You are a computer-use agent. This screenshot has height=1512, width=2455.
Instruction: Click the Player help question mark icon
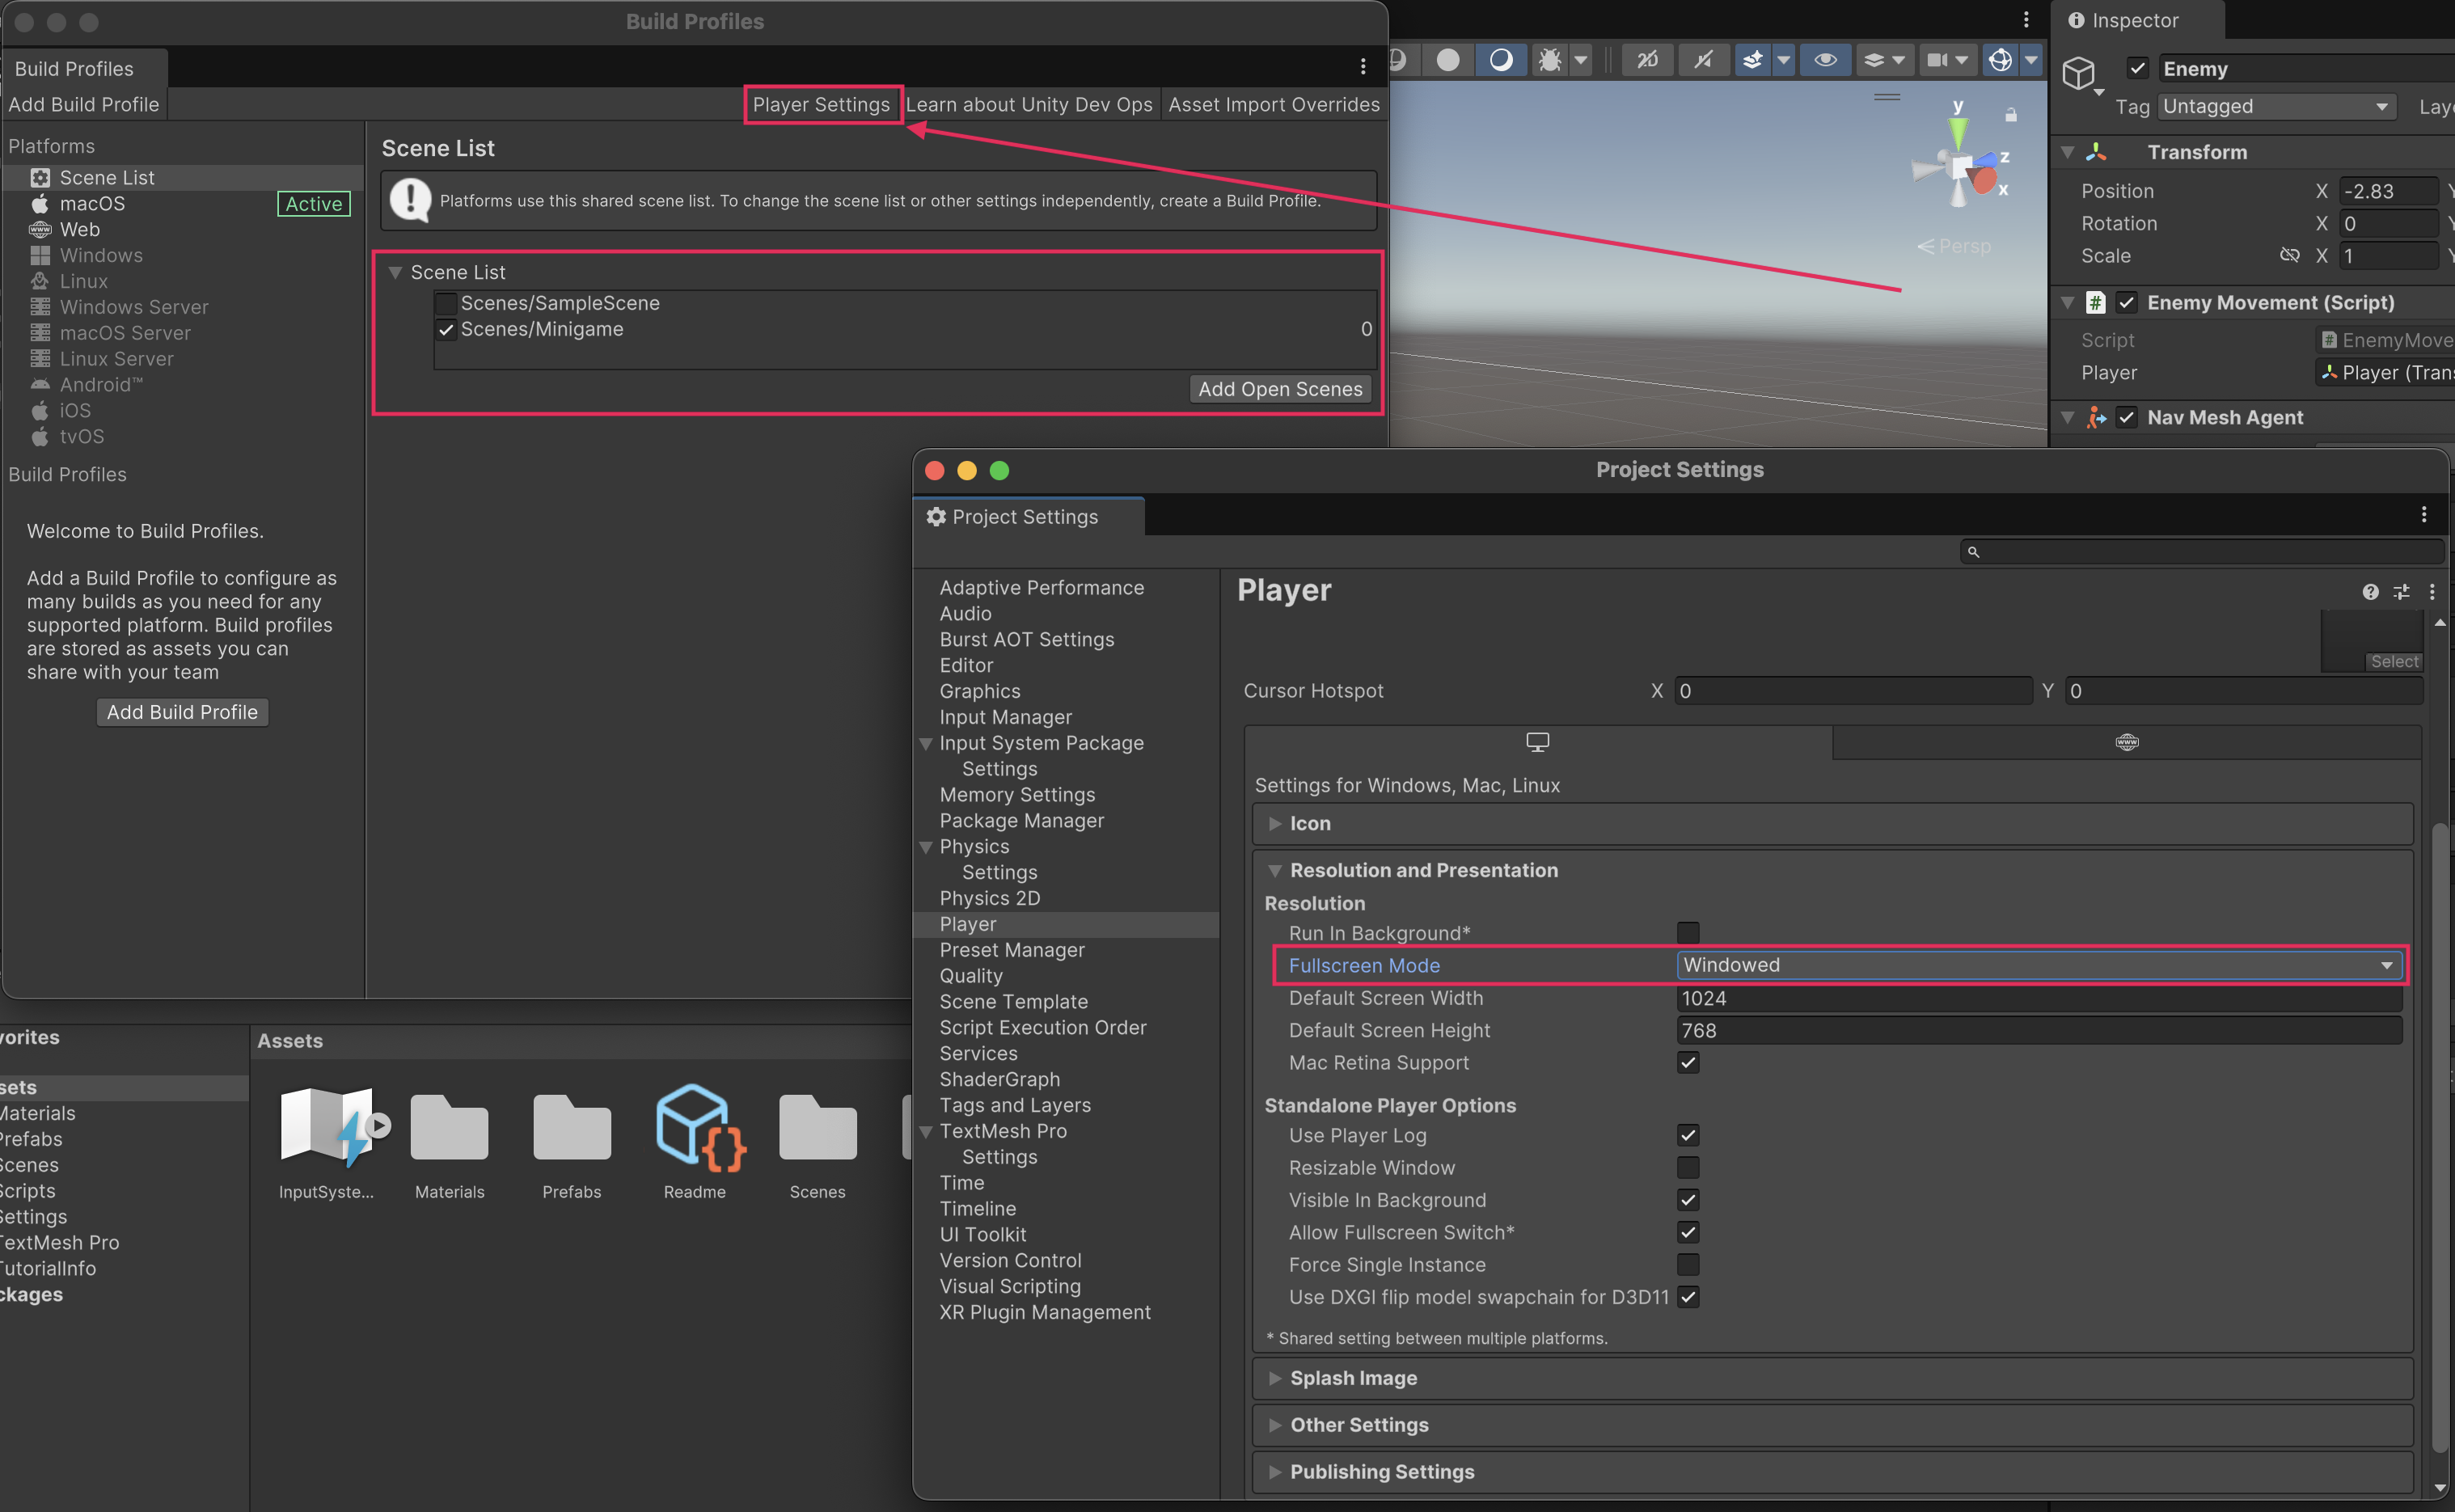2370,592
